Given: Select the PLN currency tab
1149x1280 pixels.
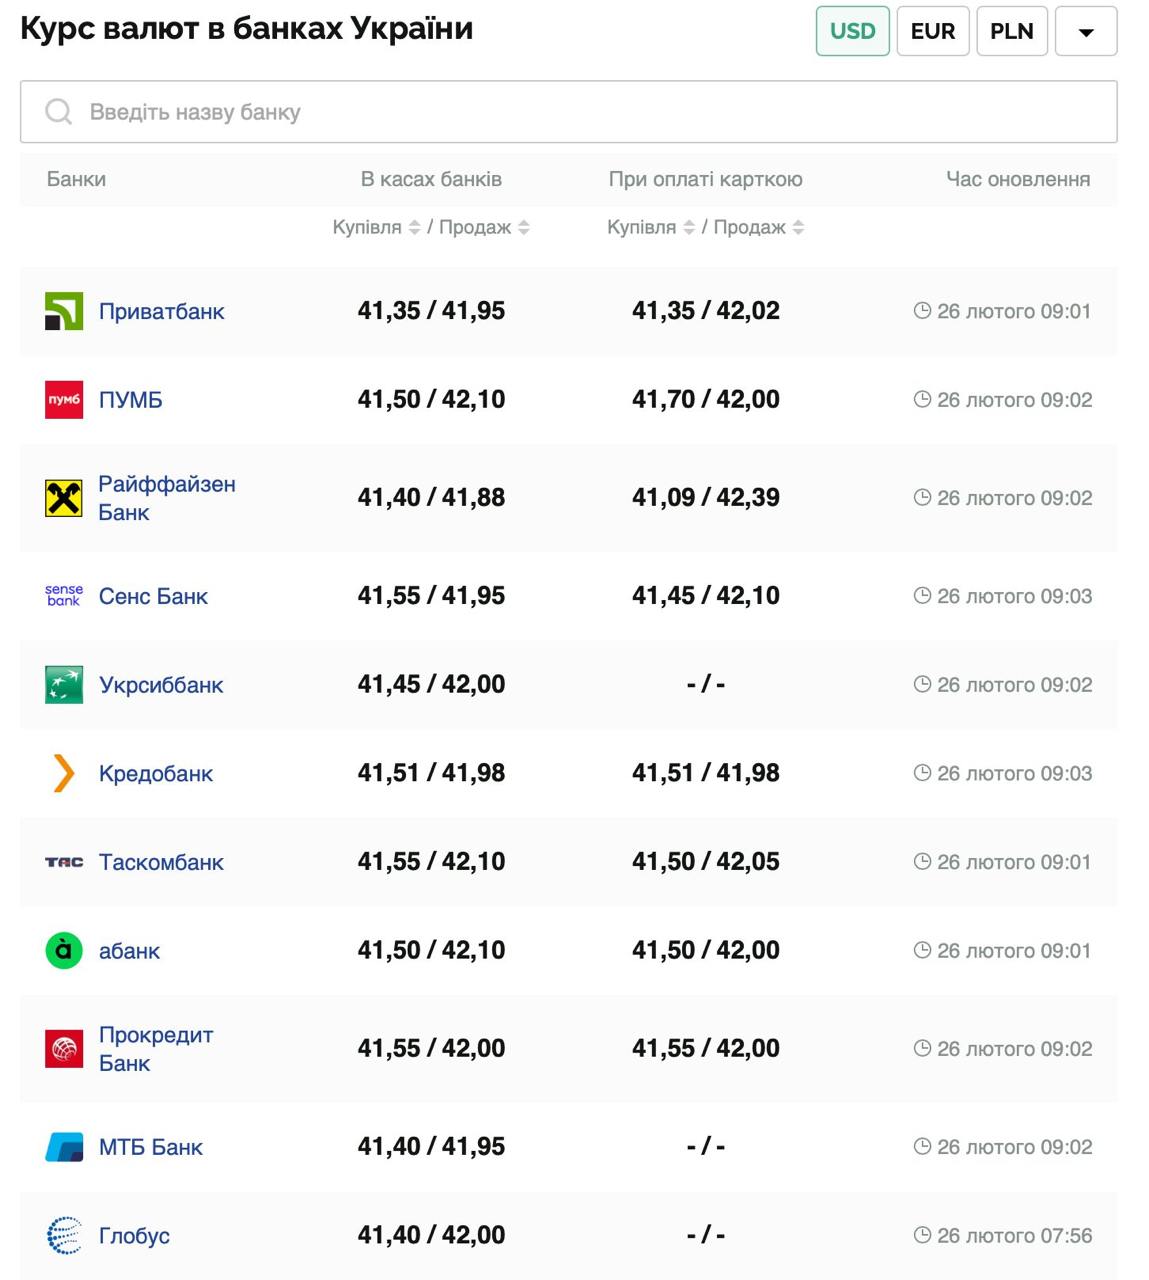Looking at the screenshot, I should (1011, 31).
